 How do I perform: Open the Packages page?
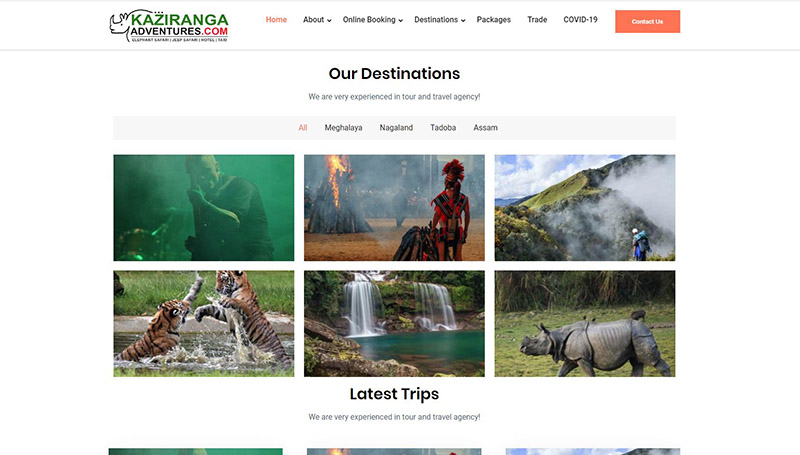click(x=493, y=20)
